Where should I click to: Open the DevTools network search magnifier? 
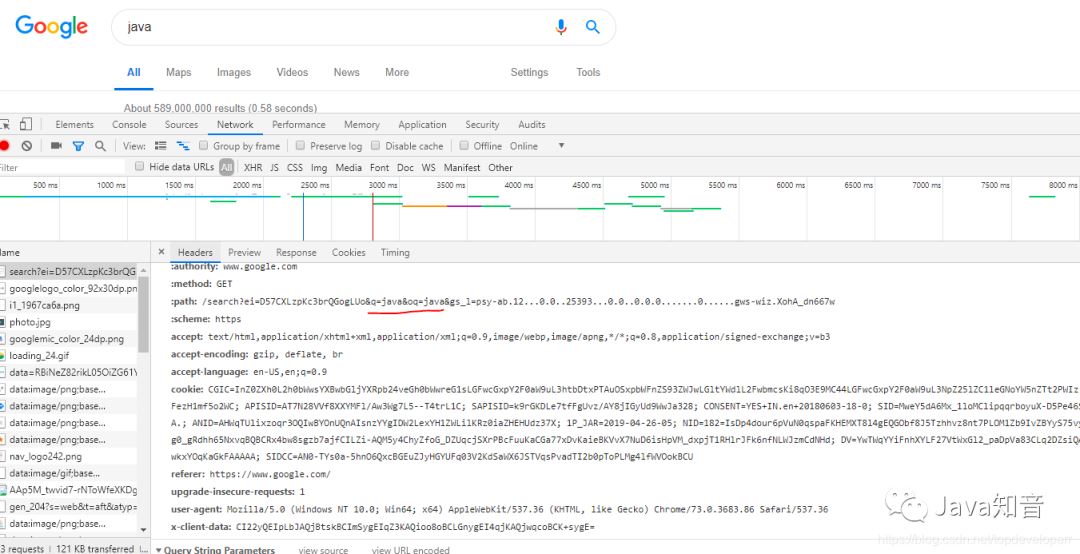point(101,146)
